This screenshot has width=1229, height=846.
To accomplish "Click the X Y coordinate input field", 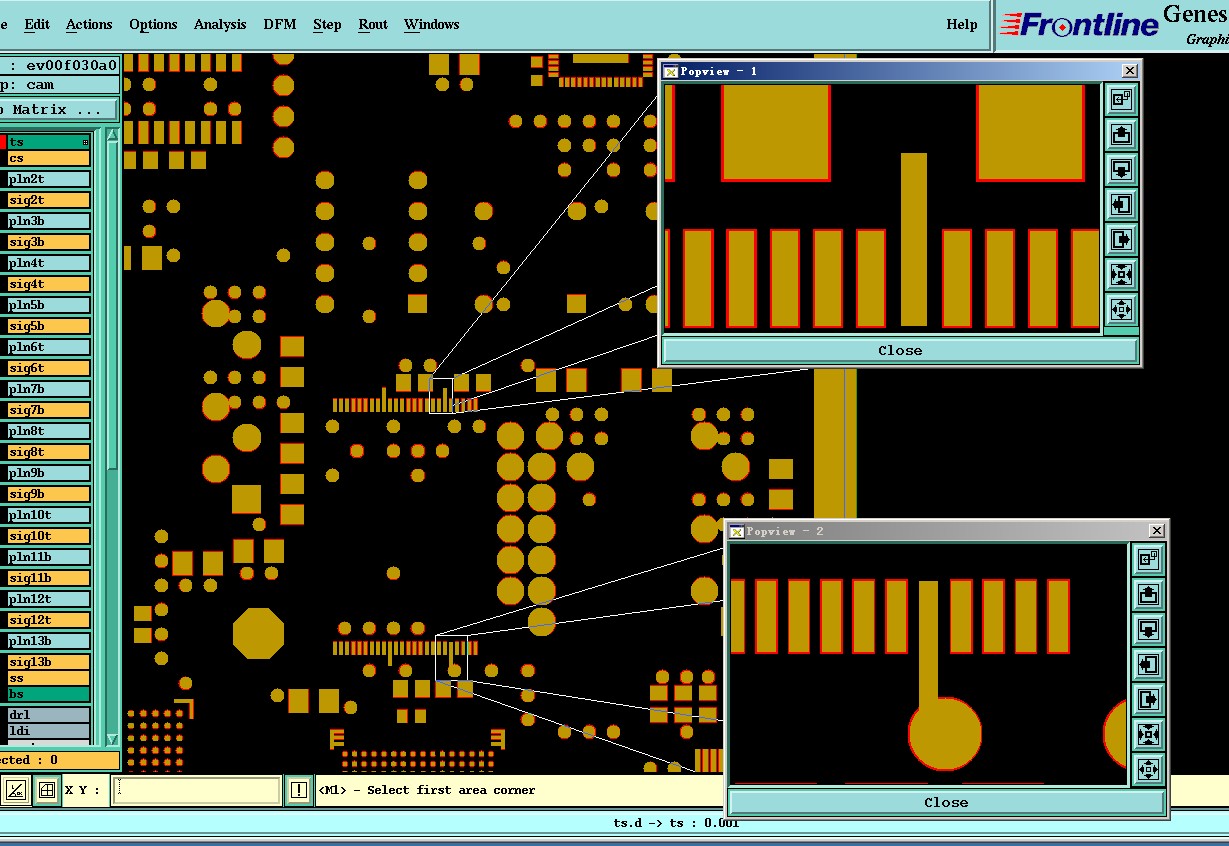I will click(198, 790).
